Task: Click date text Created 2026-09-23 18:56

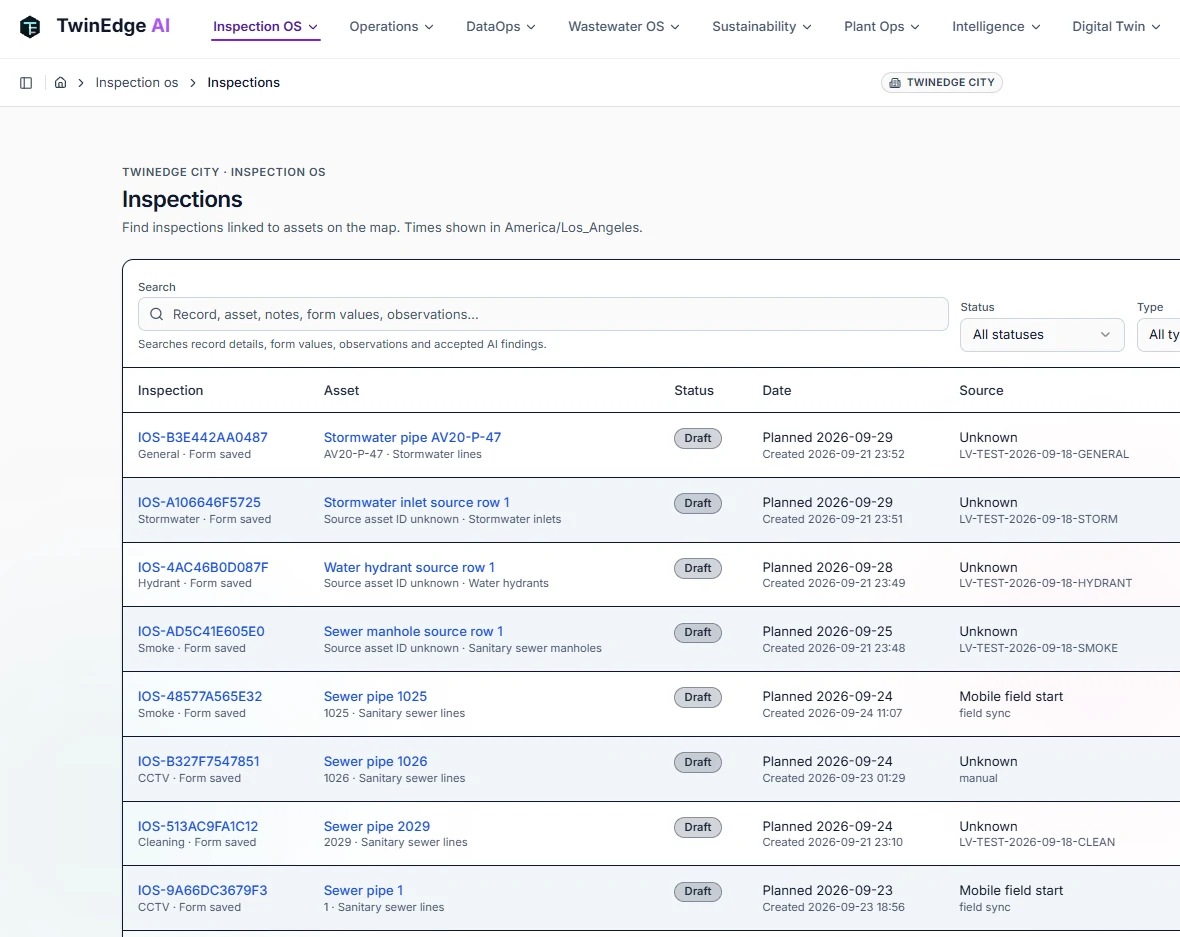Action: click(834, 907)
